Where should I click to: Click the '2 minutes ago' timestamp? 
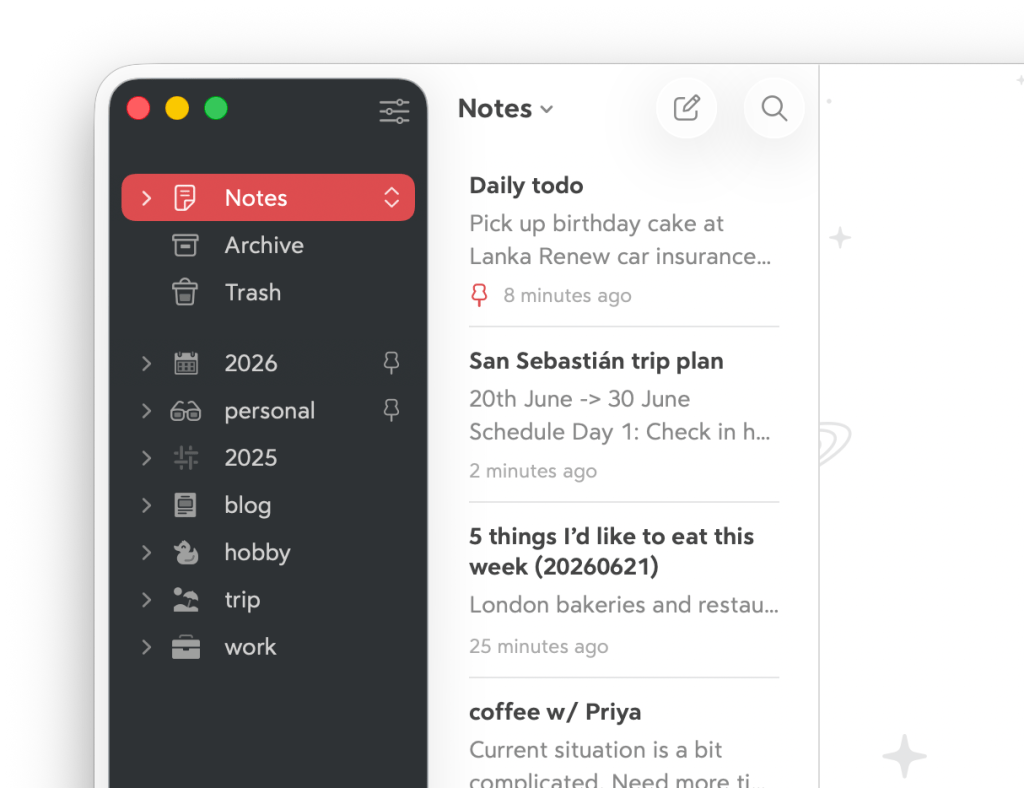coord(533,471)
